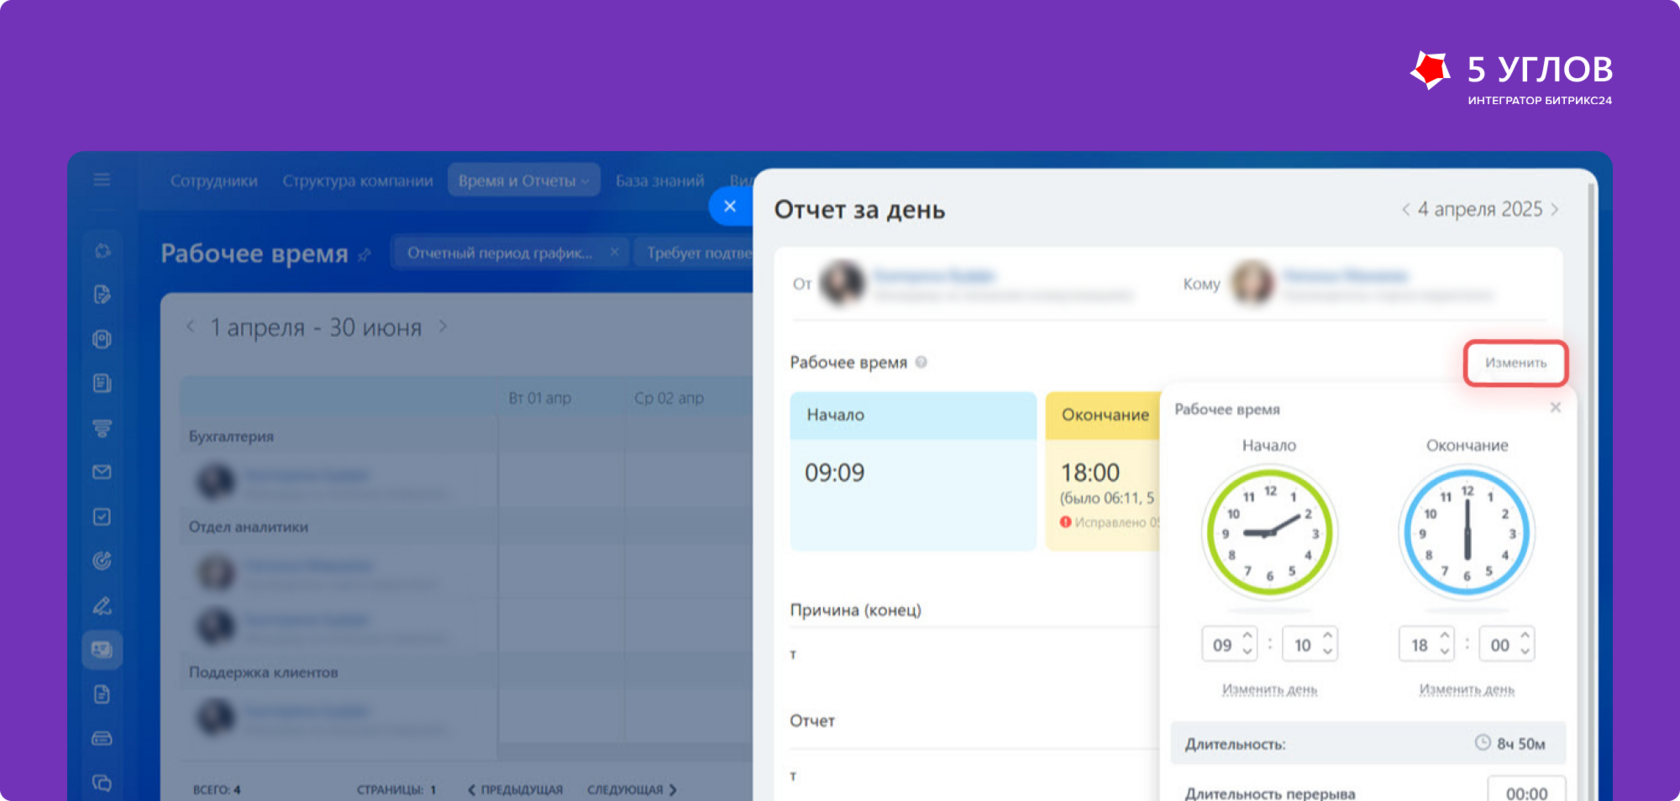This screenshot has height=801, width=1680.
Task: Increase end minutes 00 with the up arrow
Action: 1525,636
